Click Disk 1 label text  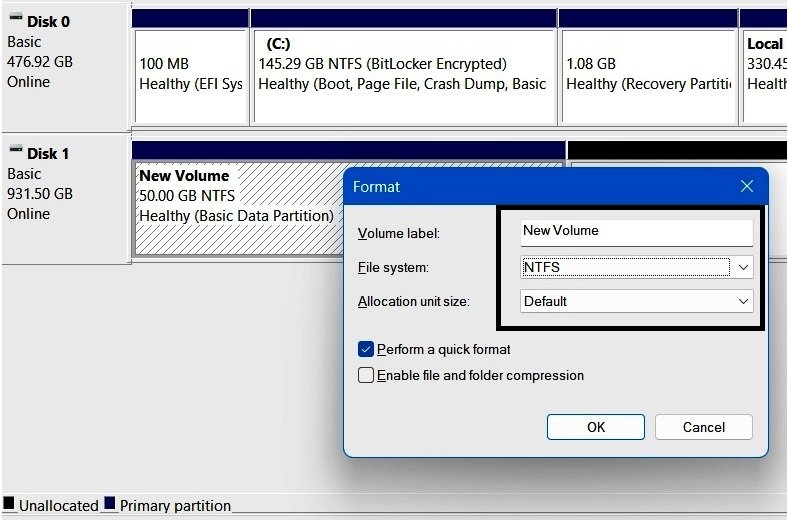click(48, 154)
